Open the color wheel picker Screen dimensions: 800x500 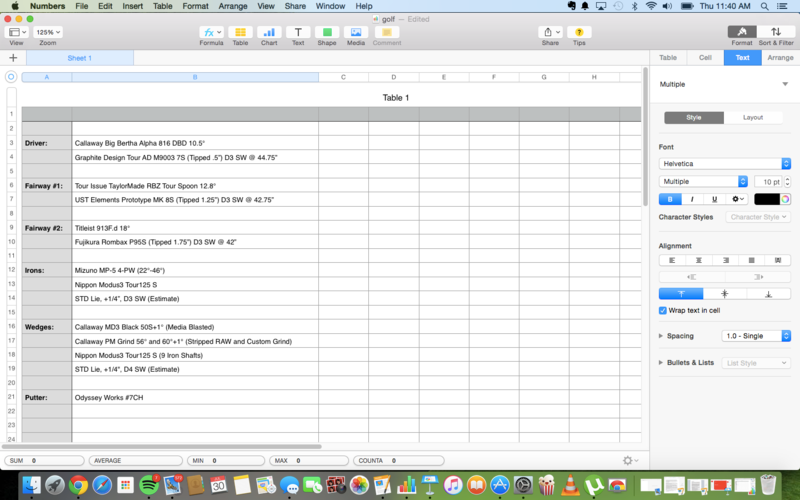pyautogui.click(x=785, y=199)
